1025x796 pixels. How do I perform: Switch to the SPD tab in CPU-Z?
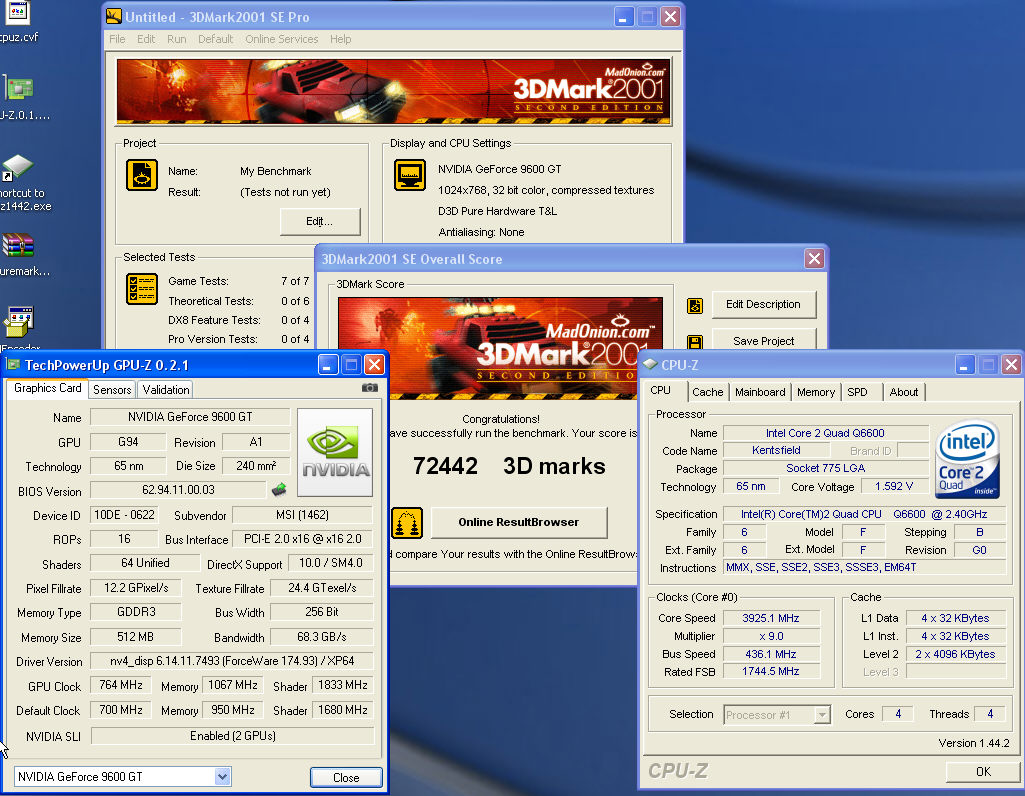pyautogui.click(x=857, y=392)
